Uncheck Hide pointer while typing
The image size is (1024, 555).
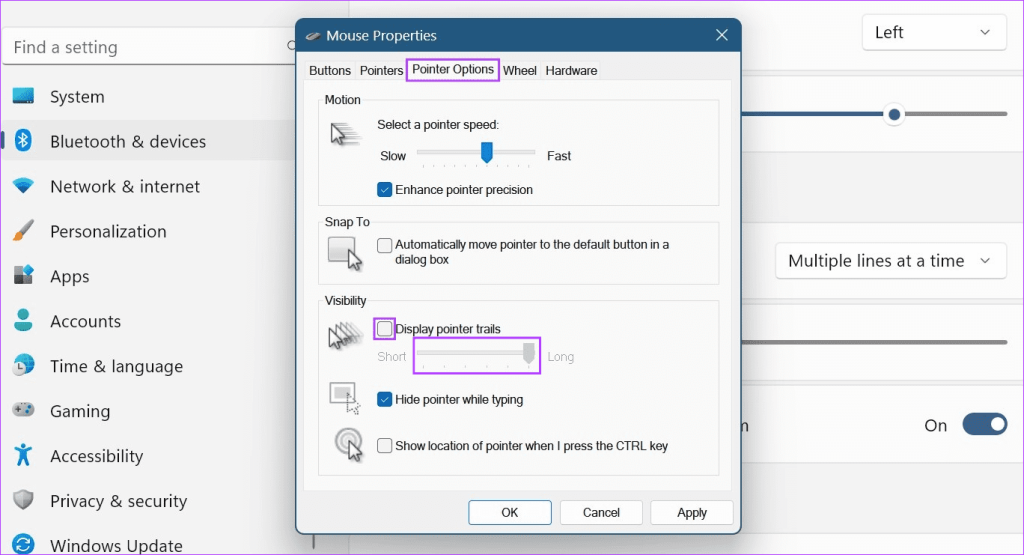(384, 399)
